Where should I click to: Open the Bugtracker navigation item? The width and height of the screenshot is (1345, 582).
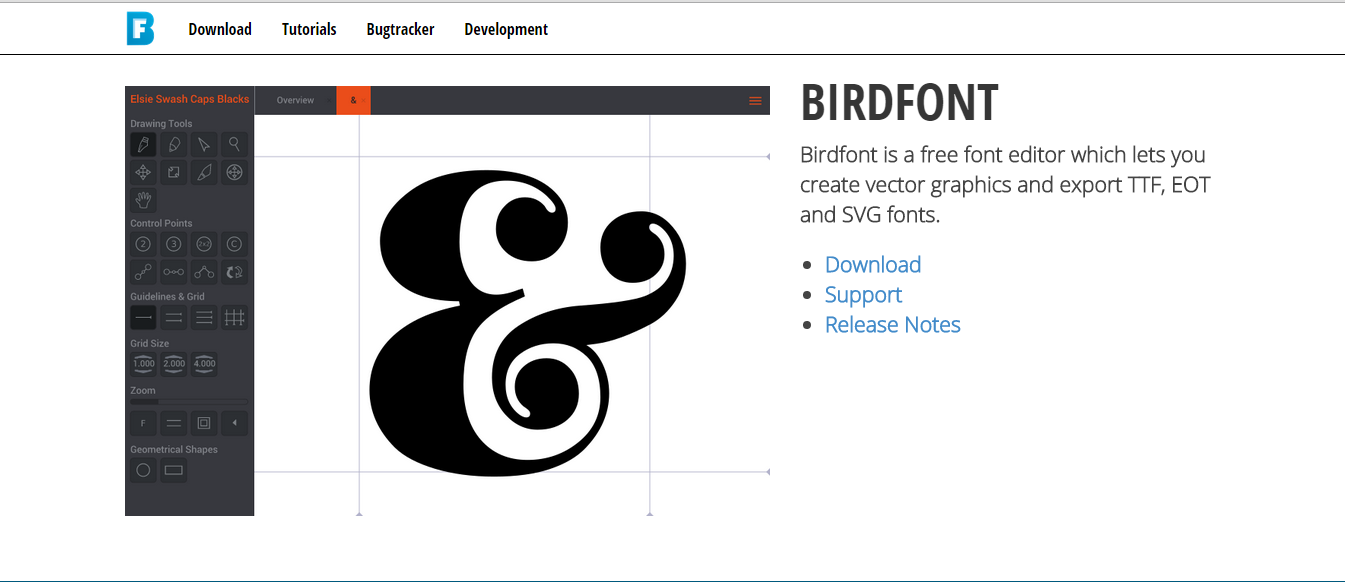400,29
